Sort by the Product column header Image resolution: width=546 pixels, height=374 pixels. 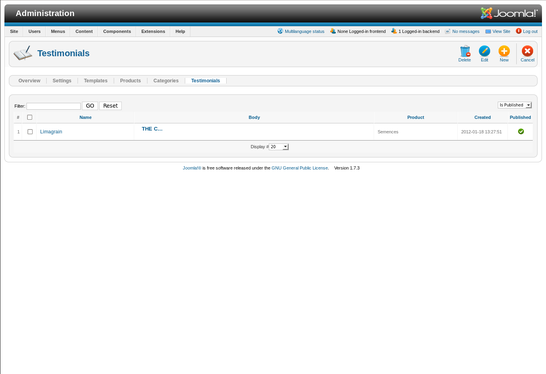415,117
